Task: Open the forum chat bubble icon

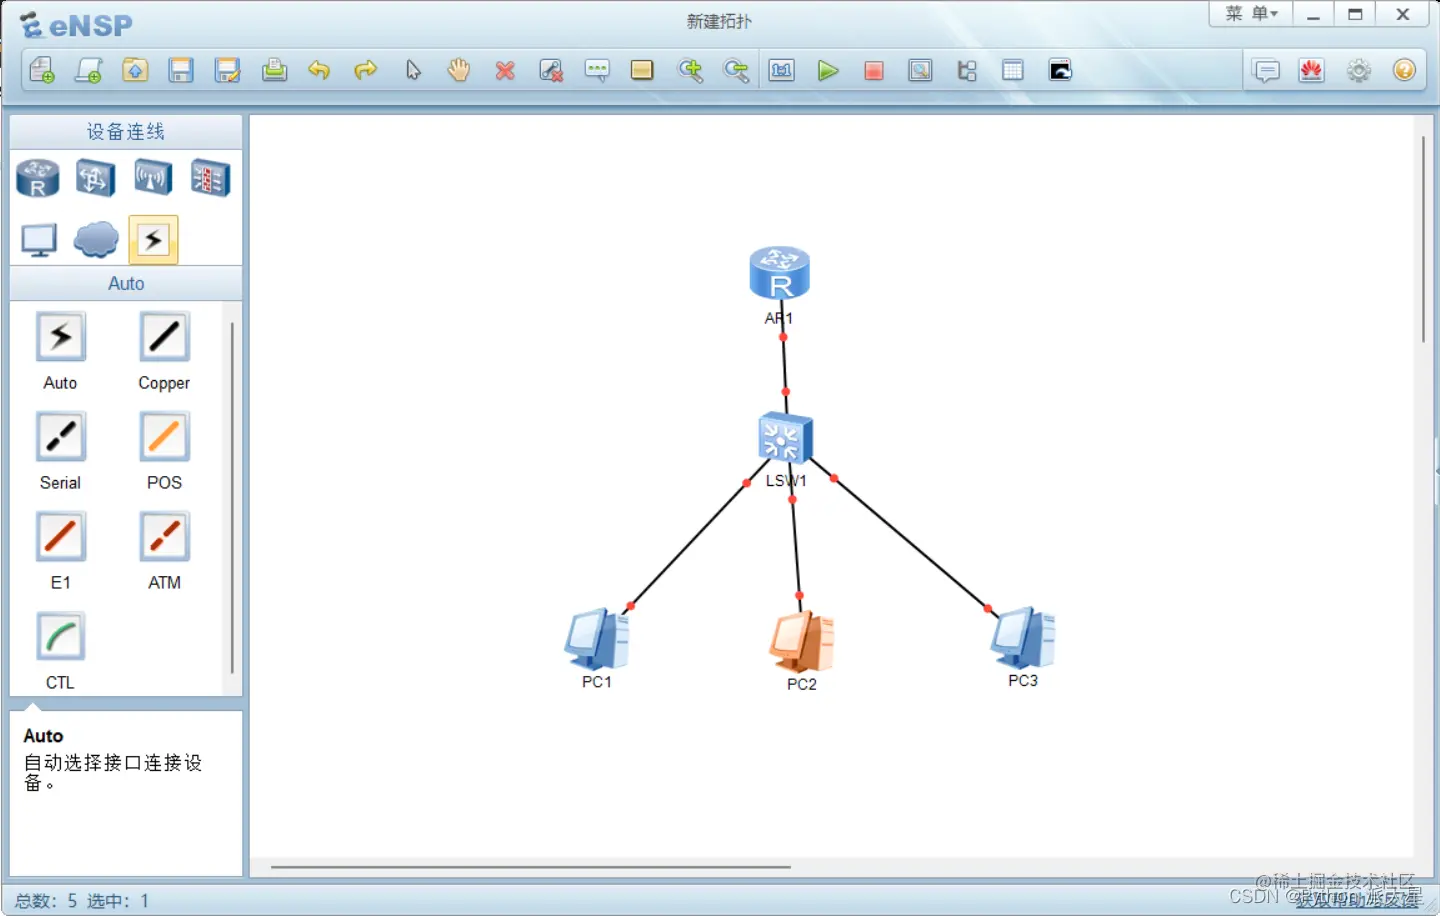Action: click(x=1266, y=71)
